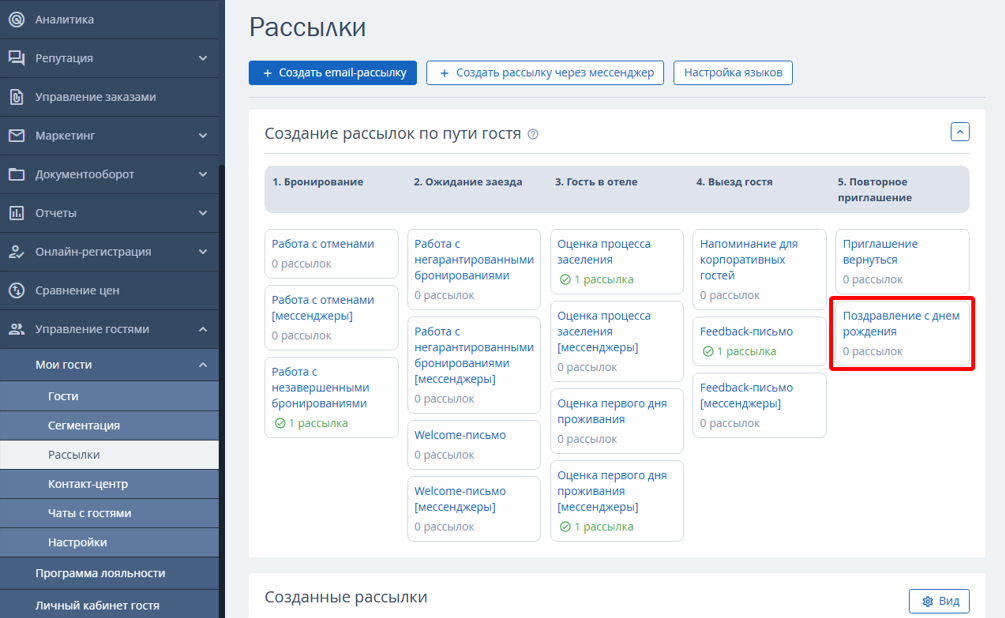Collapse the Управление гостями menu section
Screen dimensions: 1005x618
pyautogui.click(x=203, y=329)
